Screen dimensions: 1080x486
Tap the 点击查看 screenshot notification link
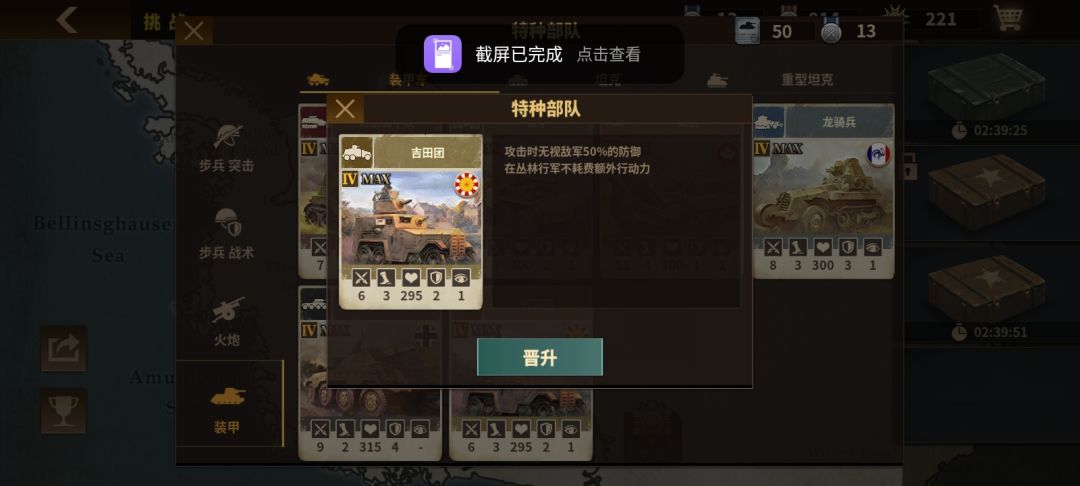click(x=608, y=54)
